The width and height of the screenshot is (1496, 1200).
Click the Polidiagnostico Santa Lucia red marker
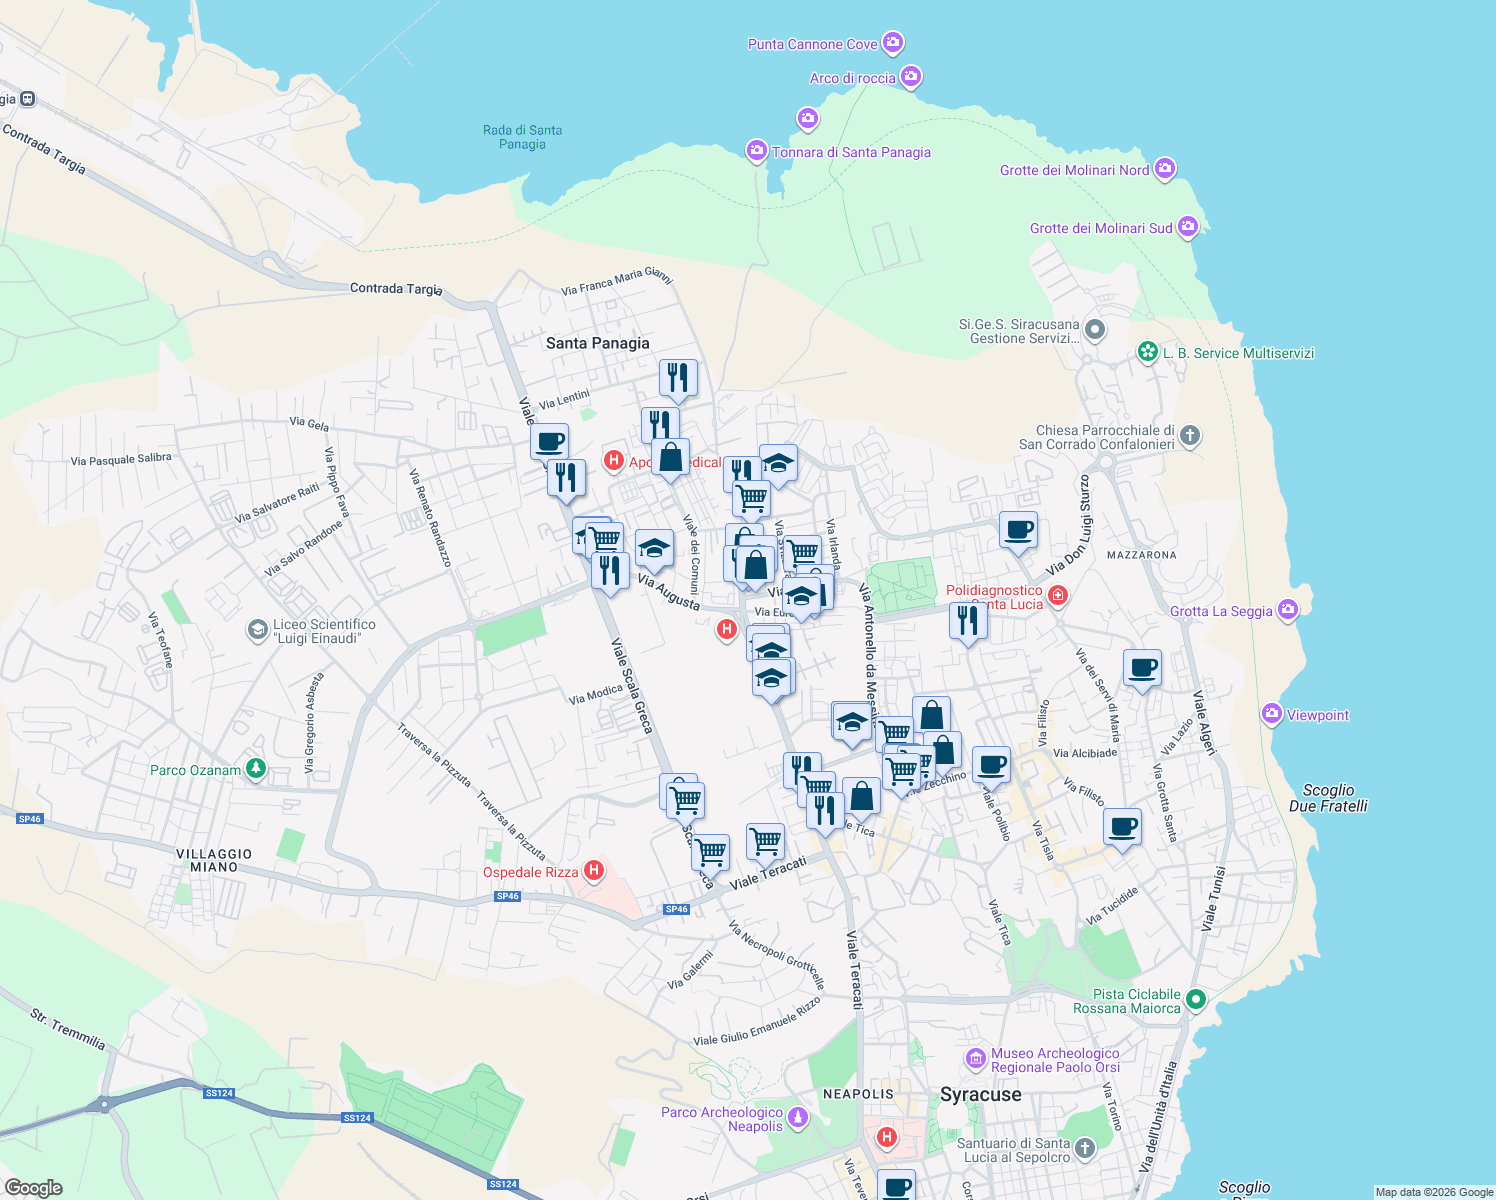click(1057, 594)
